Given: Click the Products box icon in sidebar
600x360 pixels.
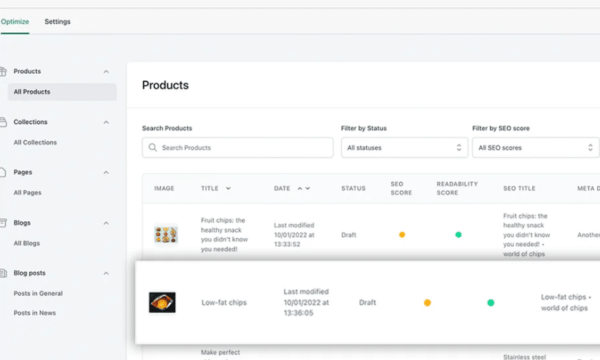Looking at the screenshot, I should pyautogui.click(x=3, y=72).
